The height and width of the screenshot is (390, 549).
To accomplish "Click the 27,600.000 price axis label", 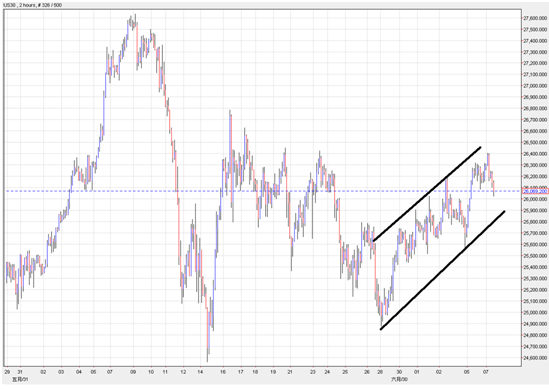I will (x=535, y=18).
